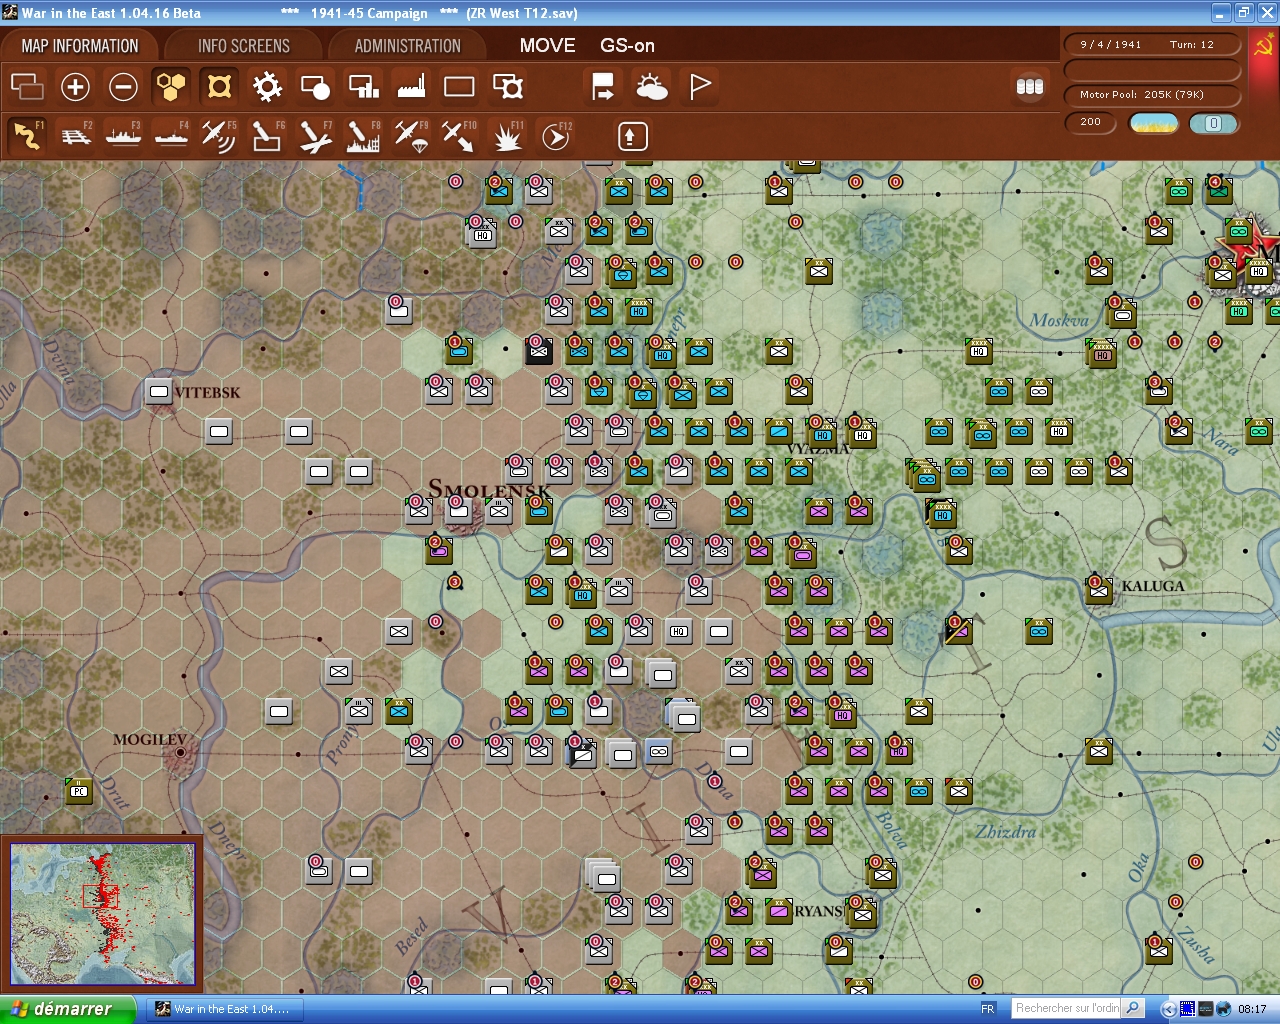The height and width of the screenshot is (1024, 1280).
Task: Click the outlined pennant flag icon
Action: pos(700,87)
